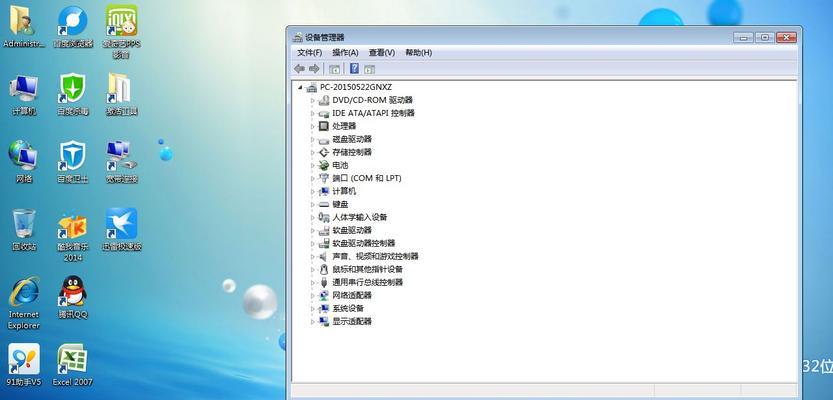
Task: Click the 设备管理器 title bar icon
Action: coord(298,38)
